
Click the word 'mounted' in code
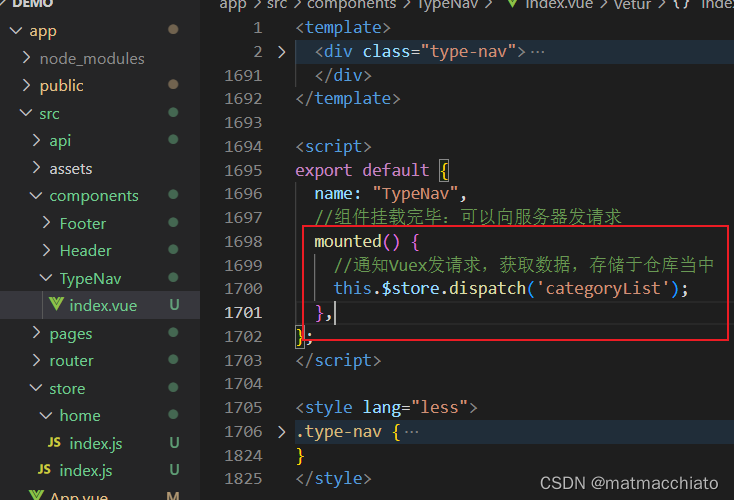[x=348, y=242]
